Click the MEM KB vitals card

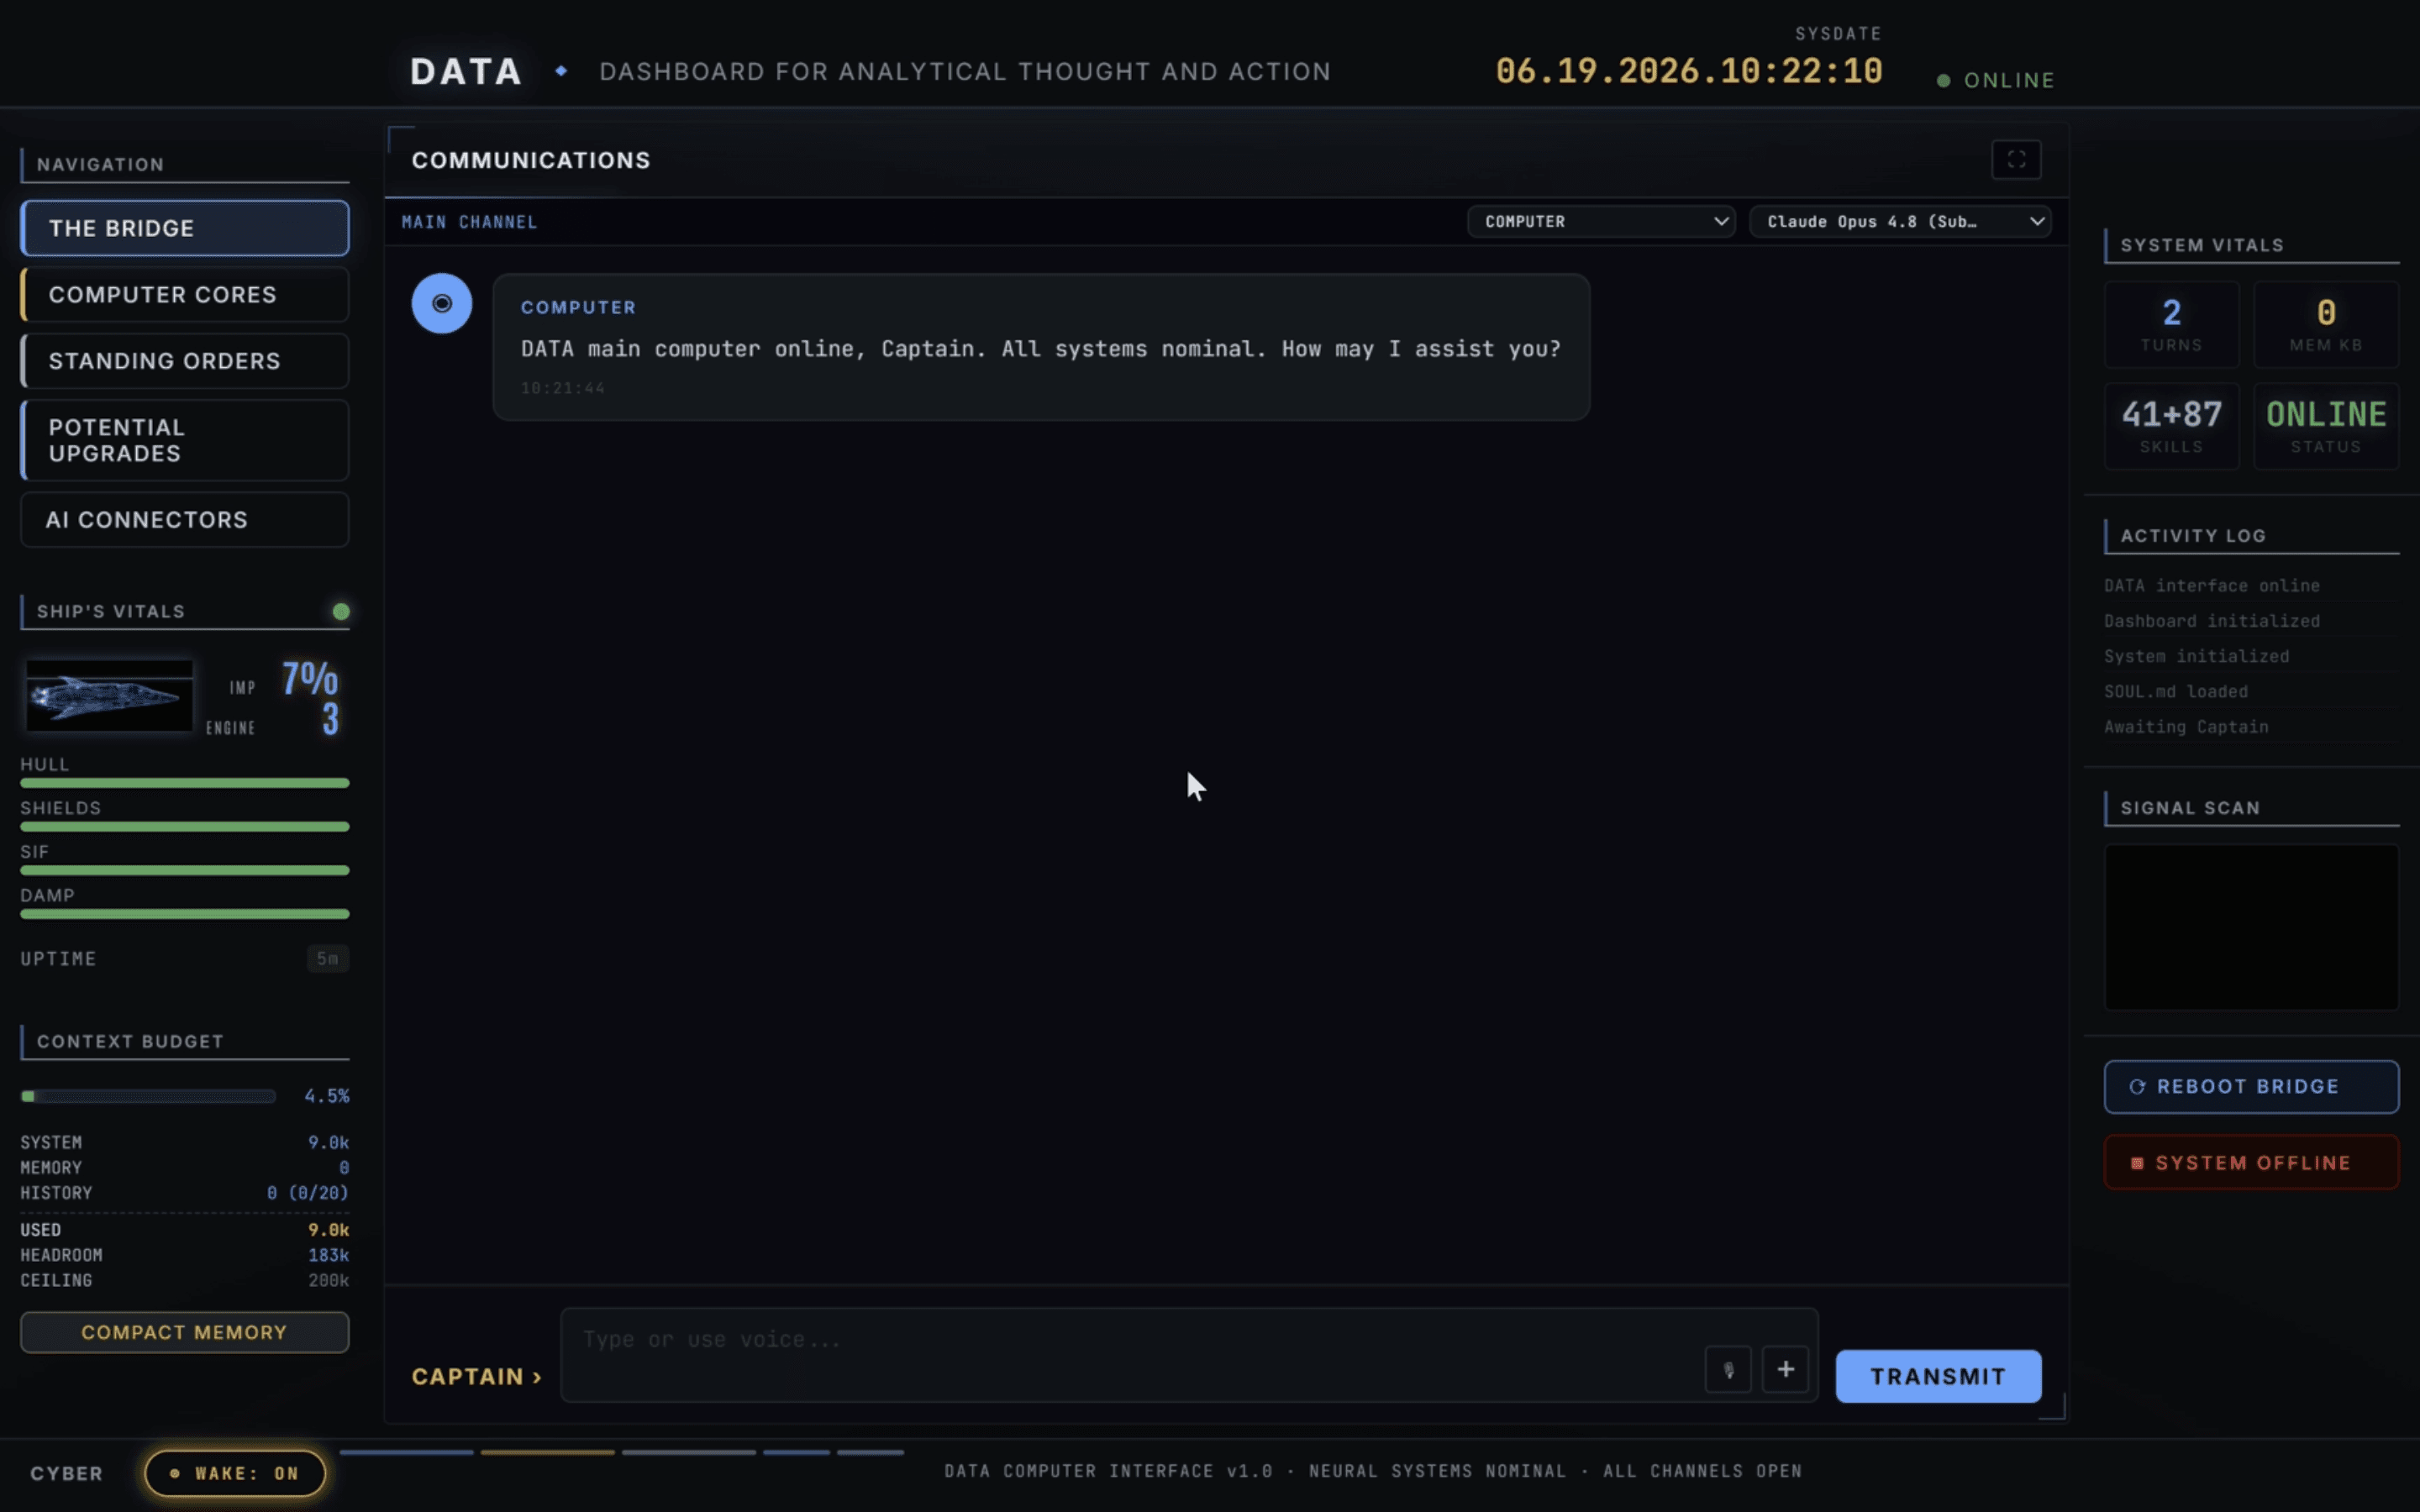2326,324
